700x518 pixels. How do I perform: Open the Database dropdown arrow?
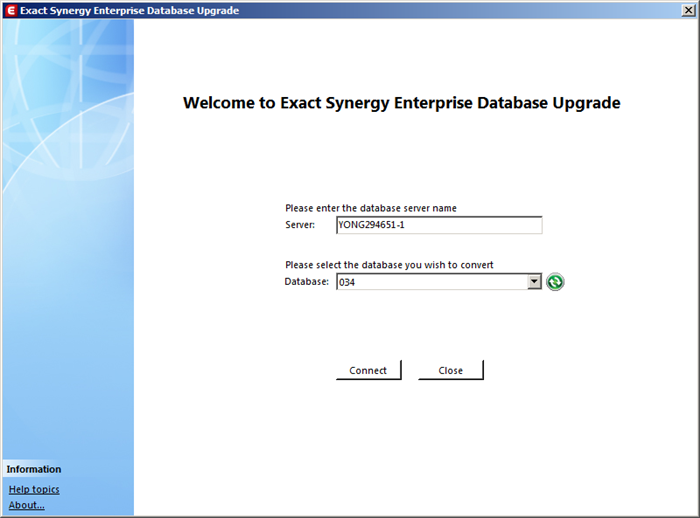point(534,282)
